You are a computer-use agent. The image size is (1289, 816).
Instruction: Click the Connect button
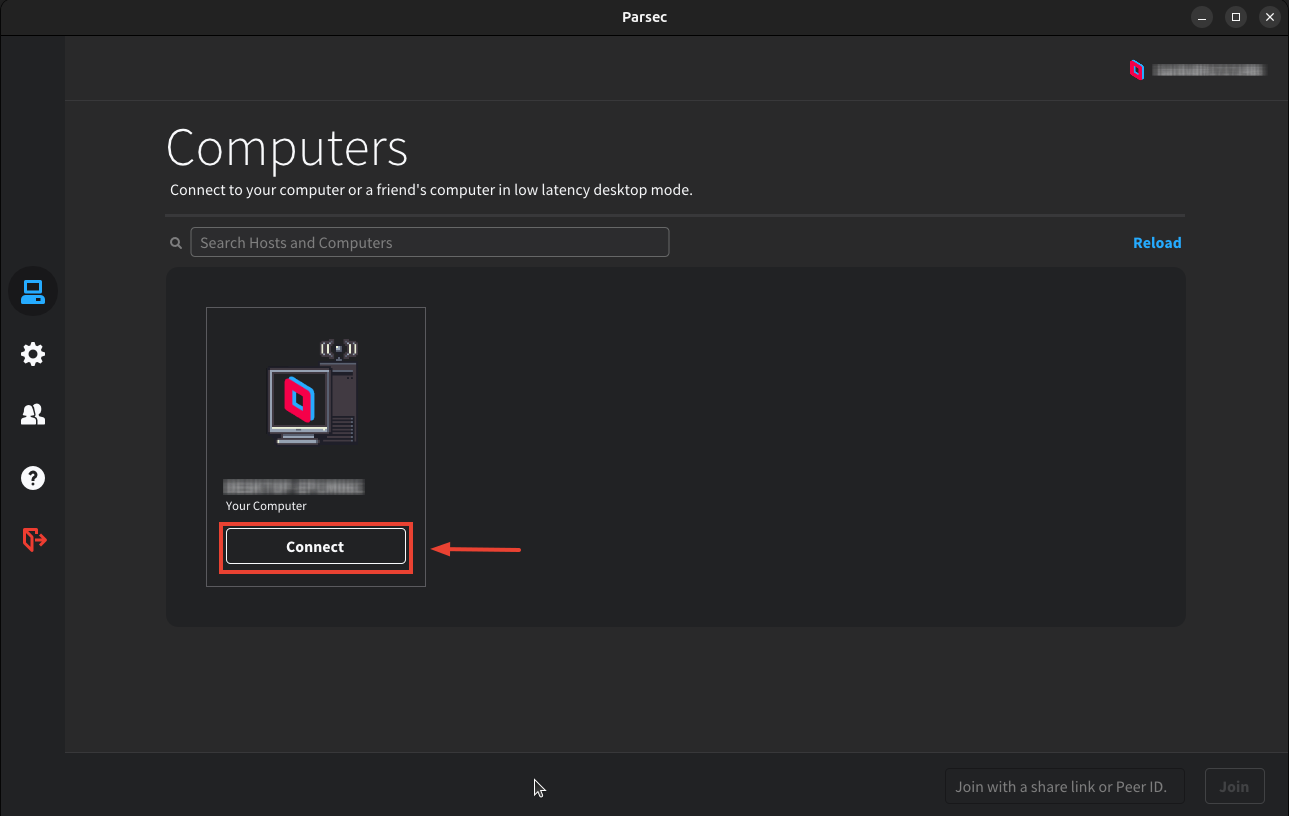point(315,547)
